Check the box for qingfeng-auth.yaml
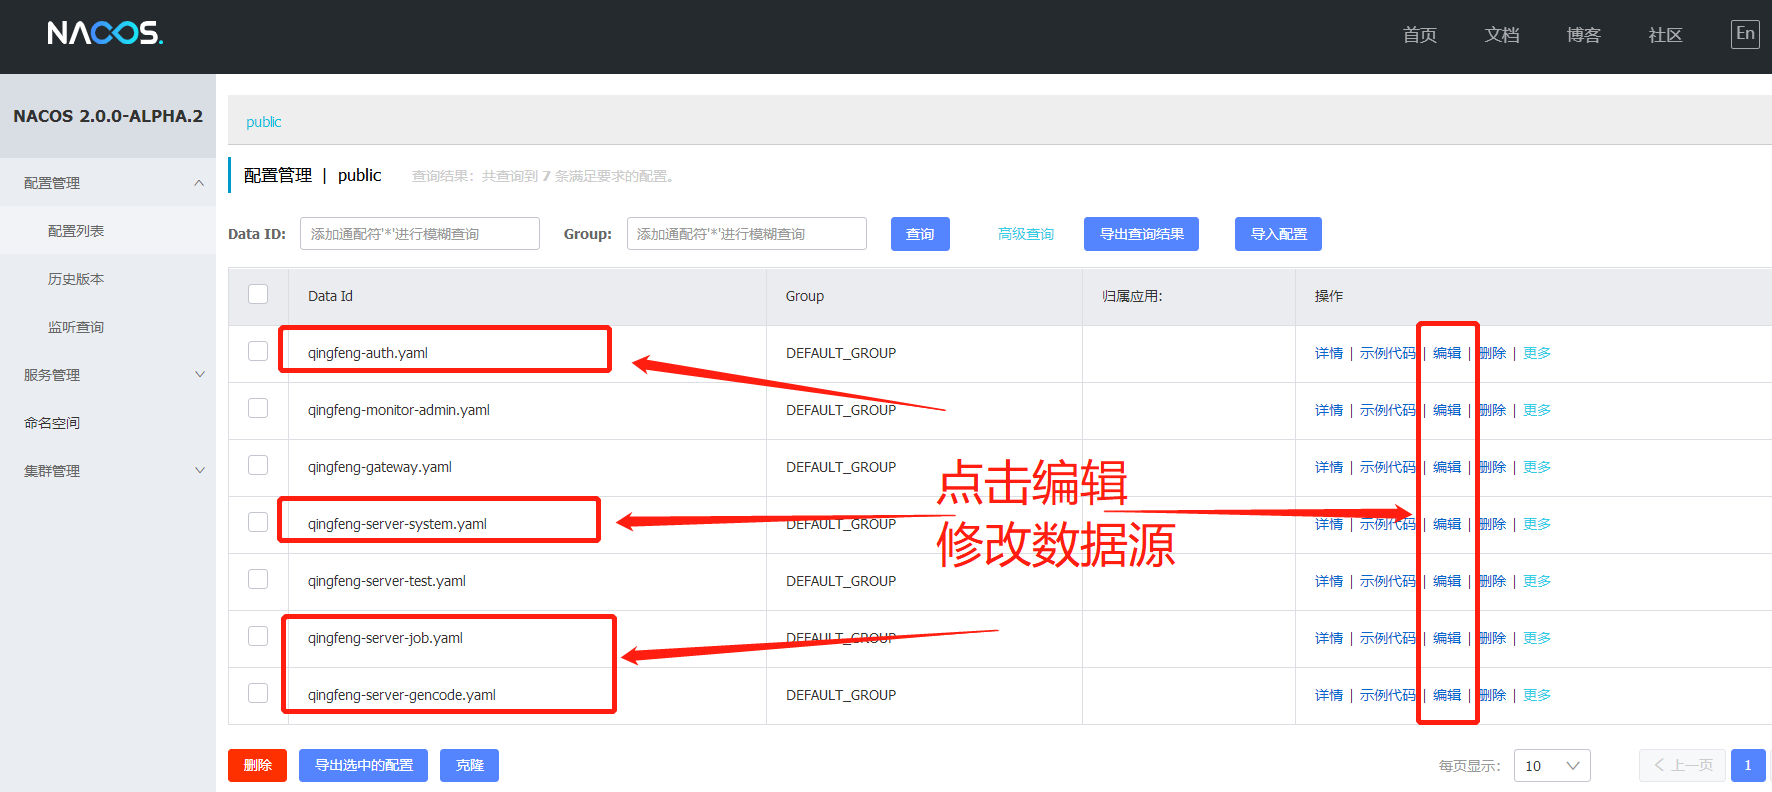Image resolution: width=1772 pixels, height=792 pixels. (258, 351)
